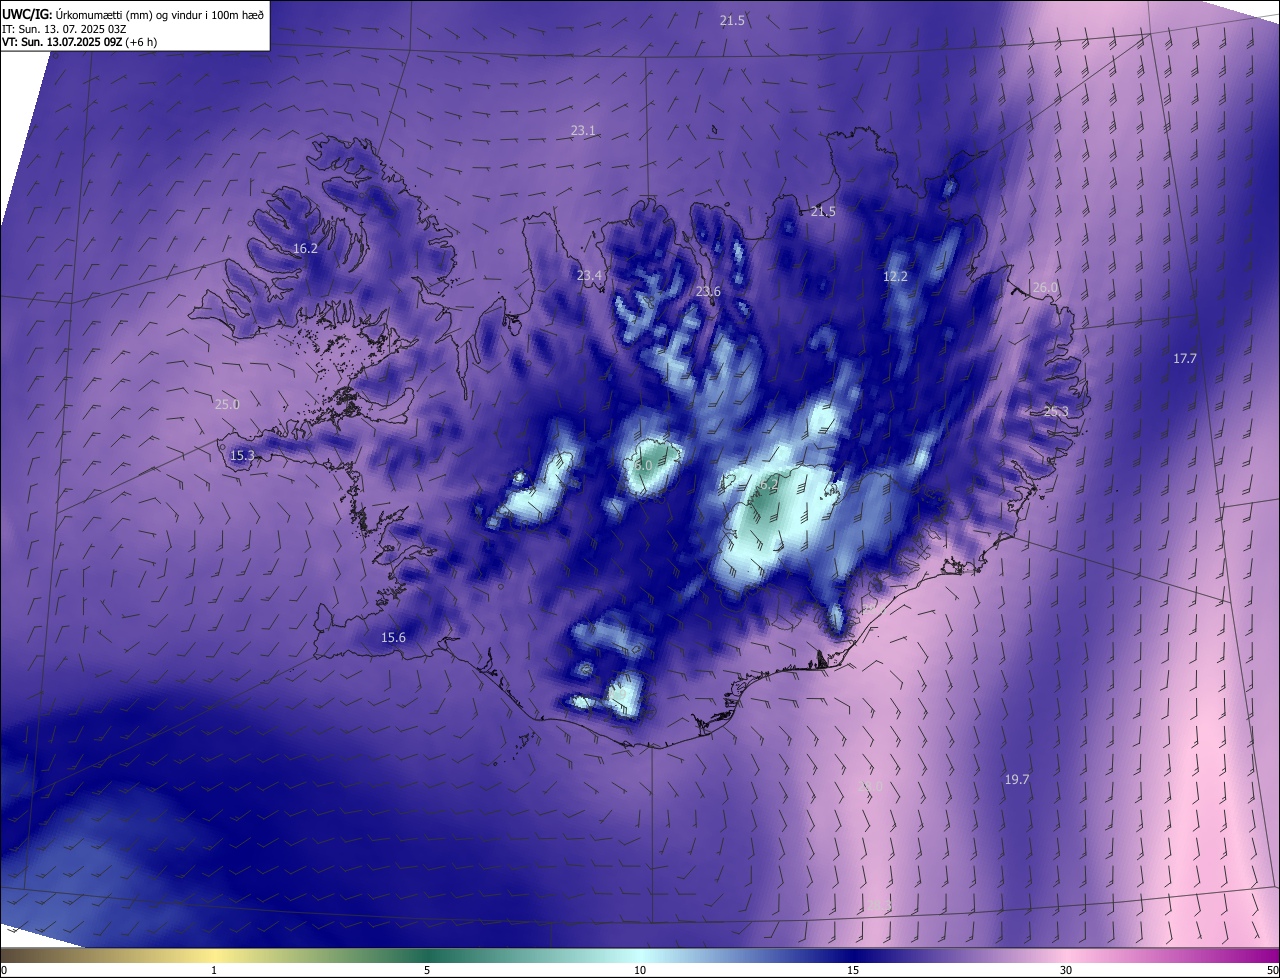This screenshot has width=1280, height=978.
Task: Click the 21.5 label at the map's top edge
Action: 732,21
